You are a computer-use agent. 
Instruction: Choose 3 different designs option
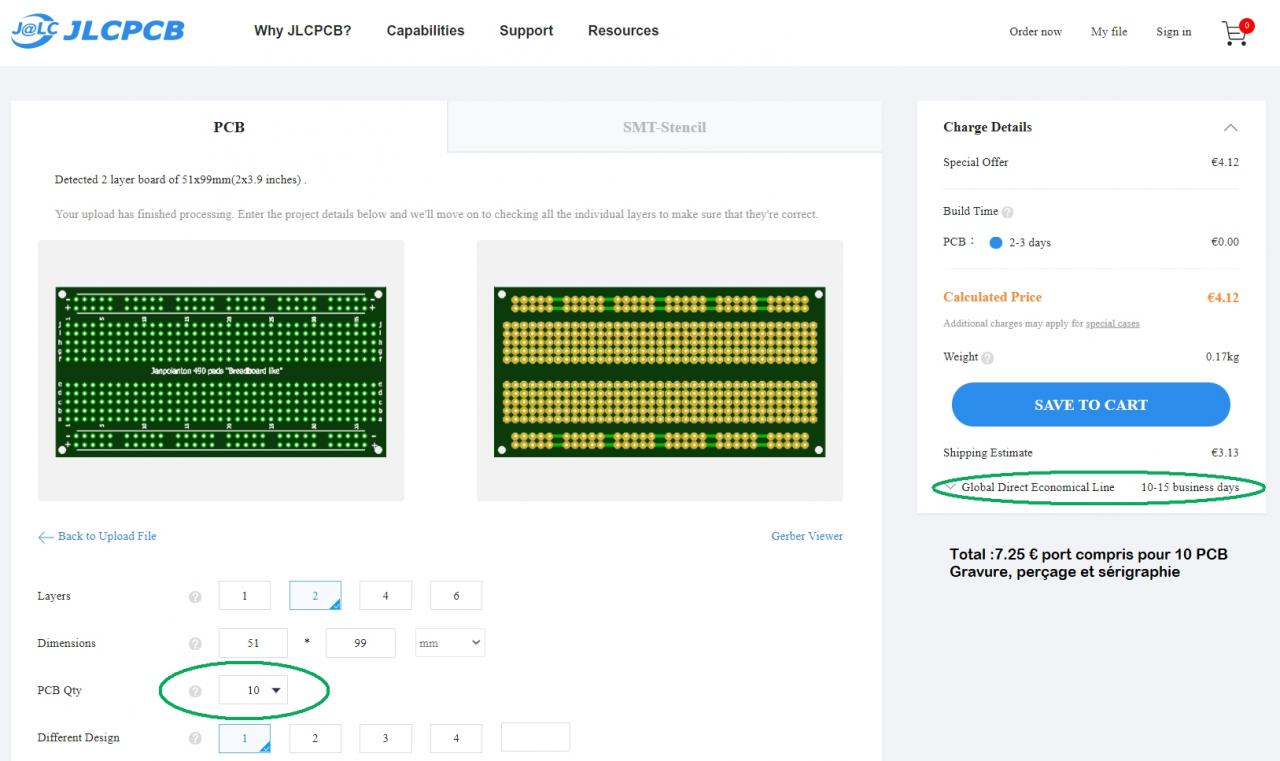coord(385,738)
